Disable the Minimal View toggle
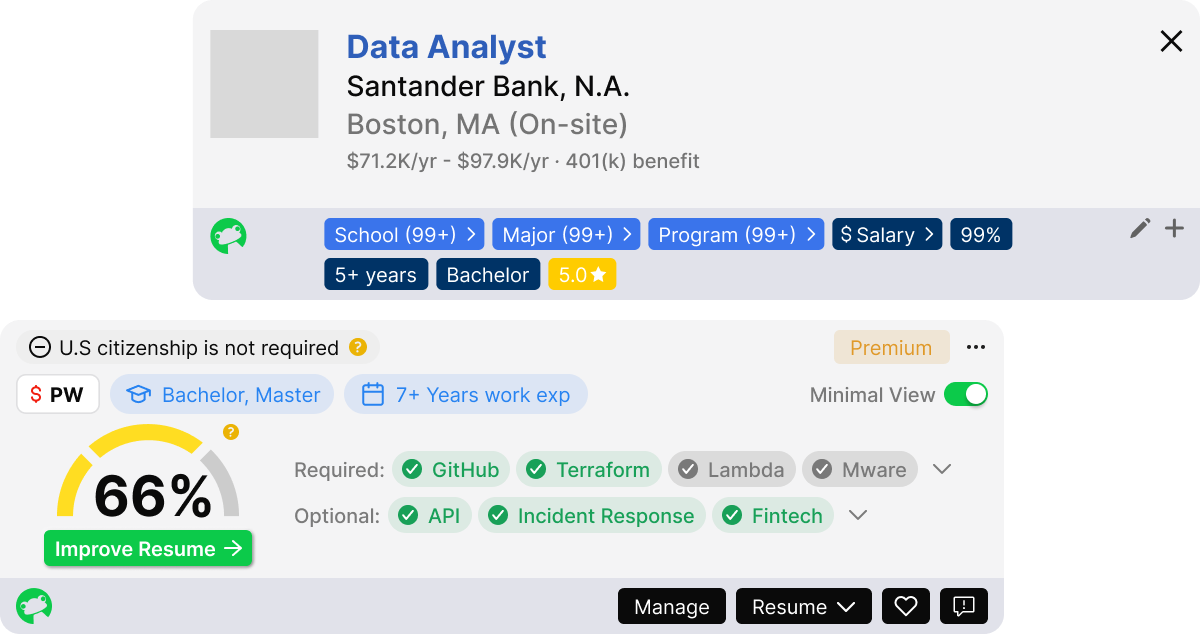Screen dimensions: 1200x634 coord(966,395)
